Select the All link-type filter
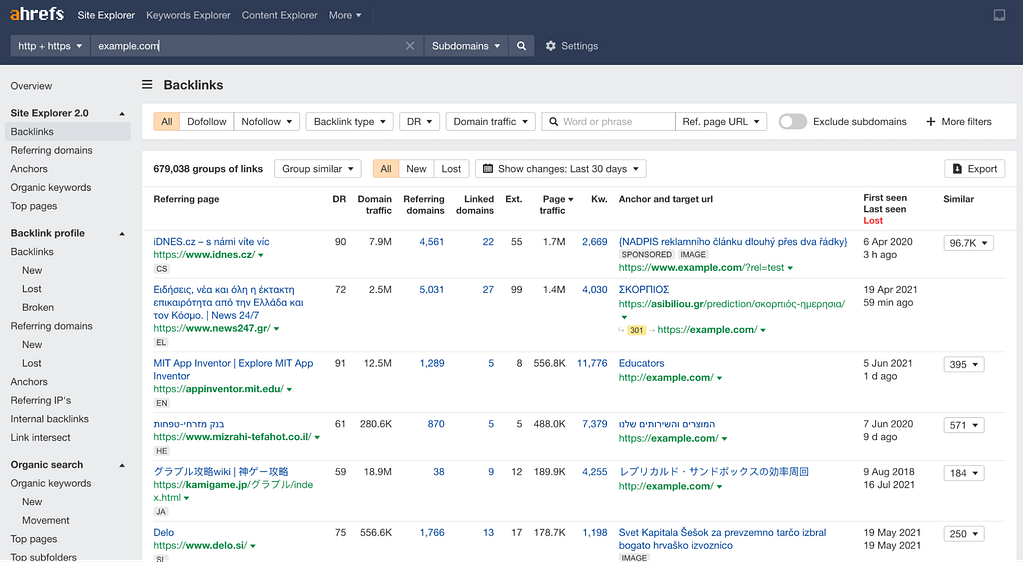Image resolution: width=1023 pixels, height=562 pixels. (x=166, y=121)
